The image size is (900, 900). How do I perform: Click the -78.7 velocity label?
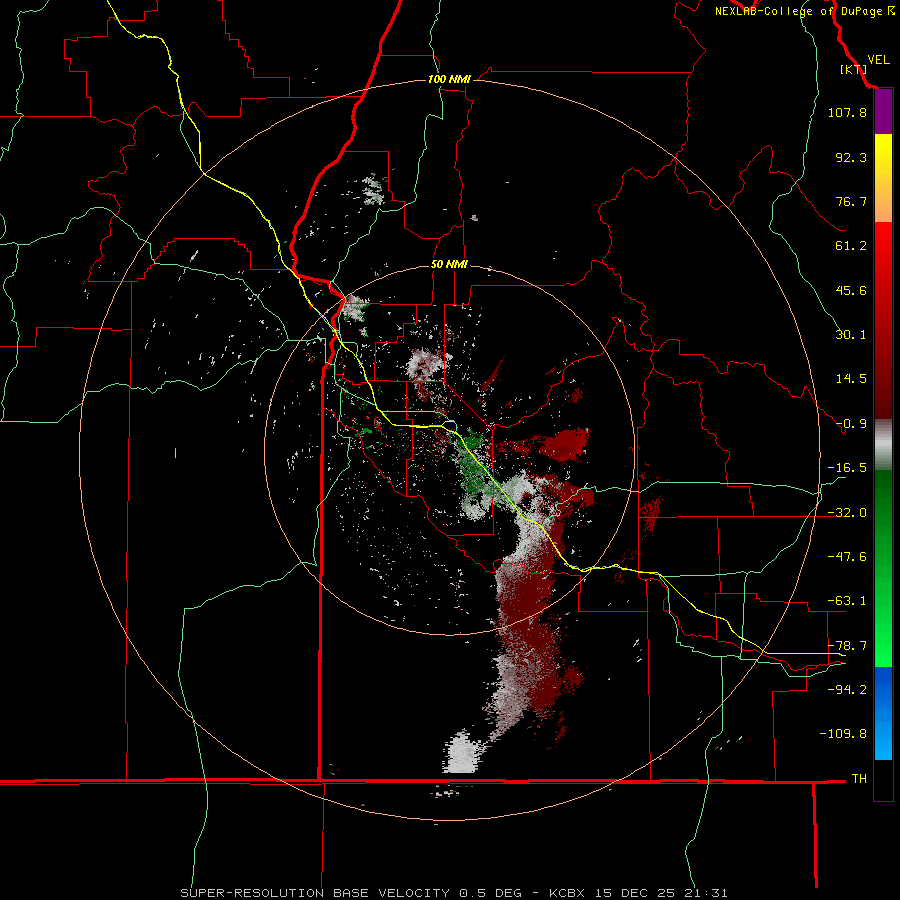847,646
